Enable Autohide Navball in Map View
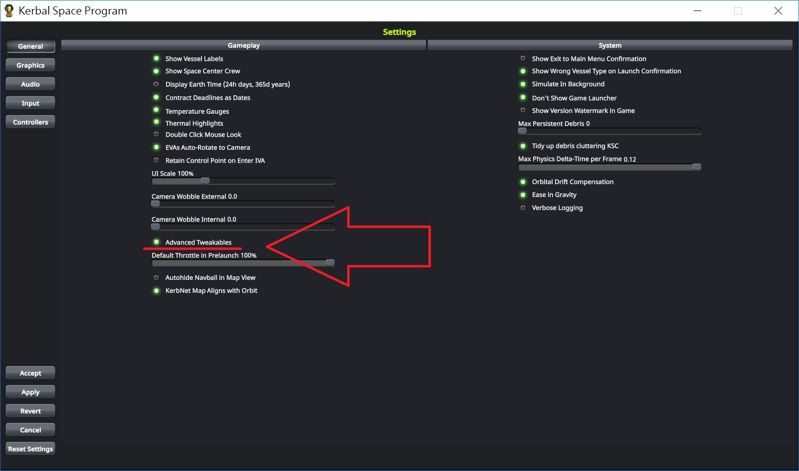799x471 pixels. pyautogui.click(x=156, y=278)
